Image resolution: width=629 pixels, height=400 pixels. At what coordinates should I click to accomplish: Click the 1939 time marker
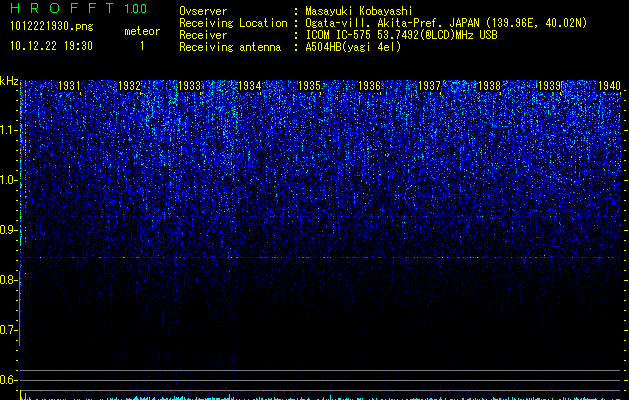click(x=549, y=86)
